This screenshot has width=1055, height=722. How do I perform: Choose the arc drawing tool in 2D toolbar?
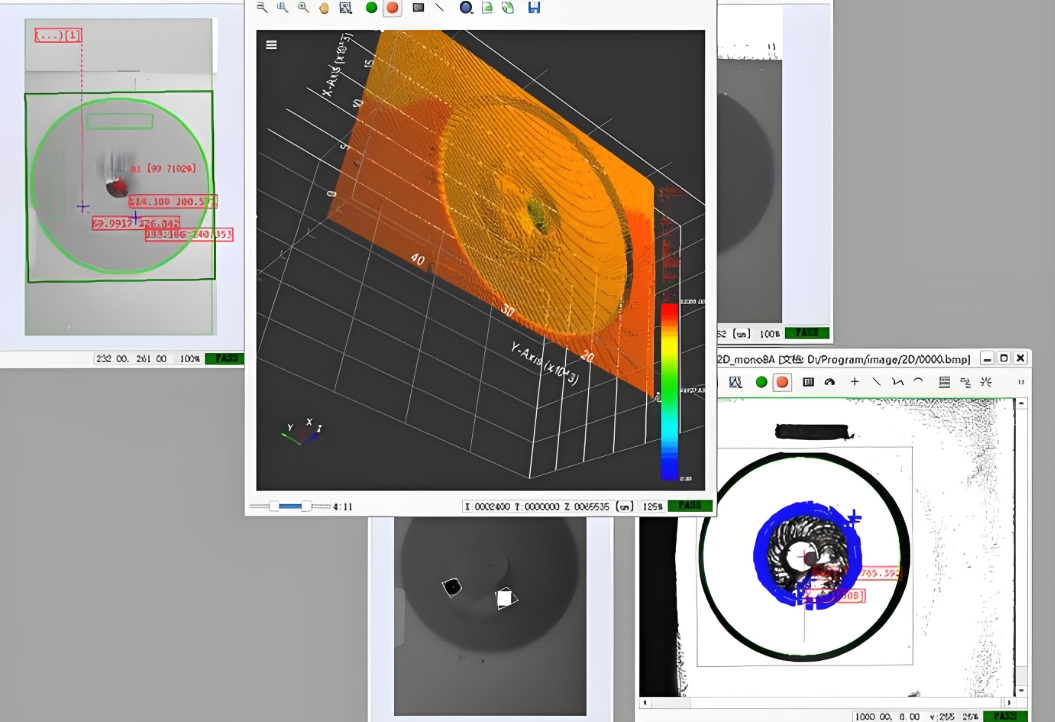click(x=918, y=382)
